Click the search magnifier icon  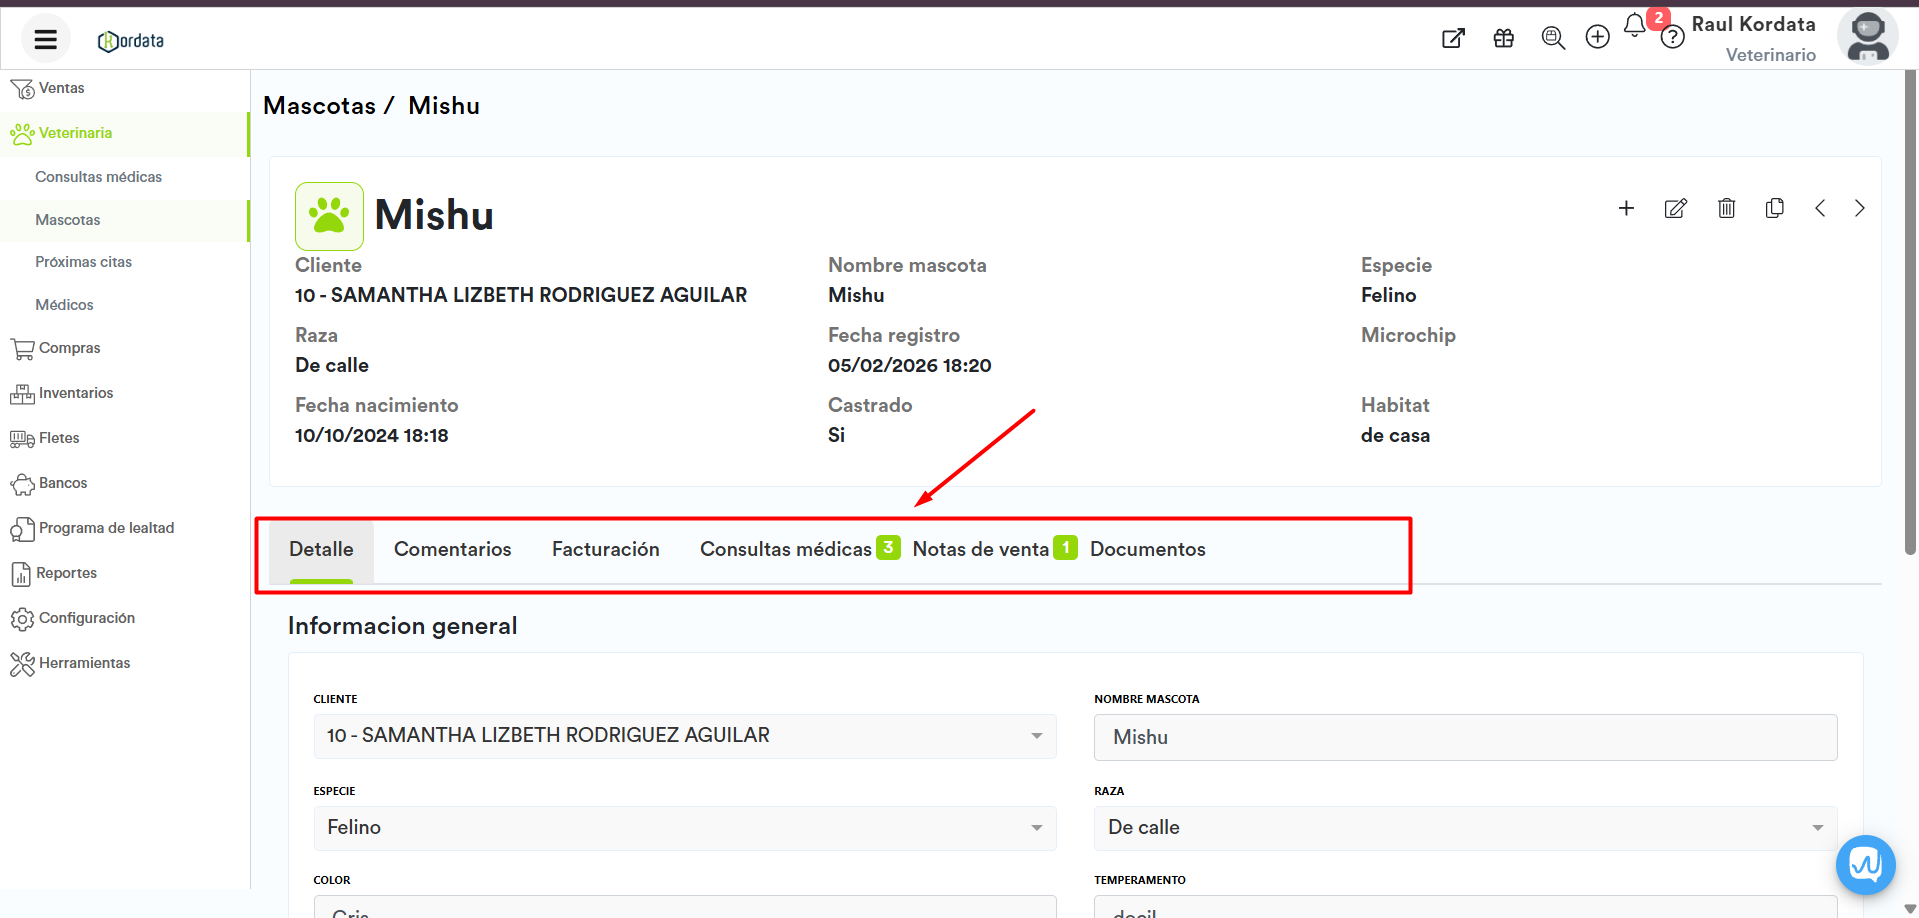pyautogui.click(x=1552, y=38)
